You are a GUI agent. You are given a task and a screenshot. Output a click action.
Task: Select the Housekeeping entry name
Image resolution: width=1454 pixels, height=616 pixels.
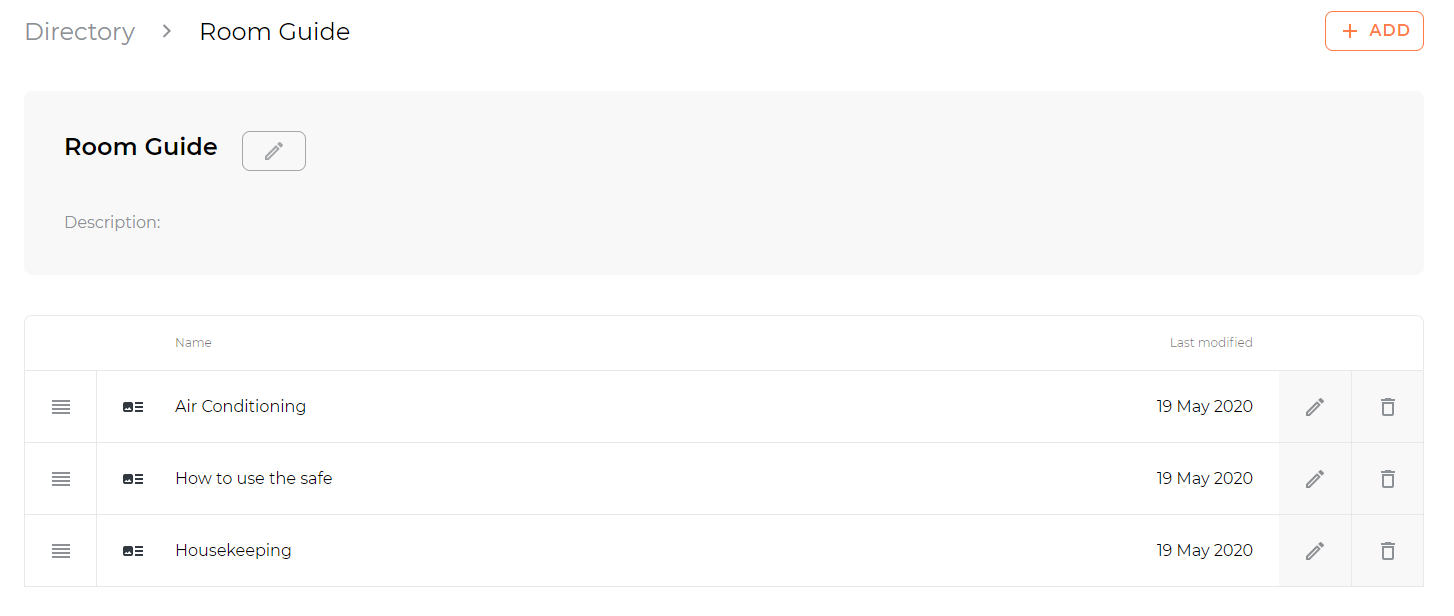(x=233, y=551)
